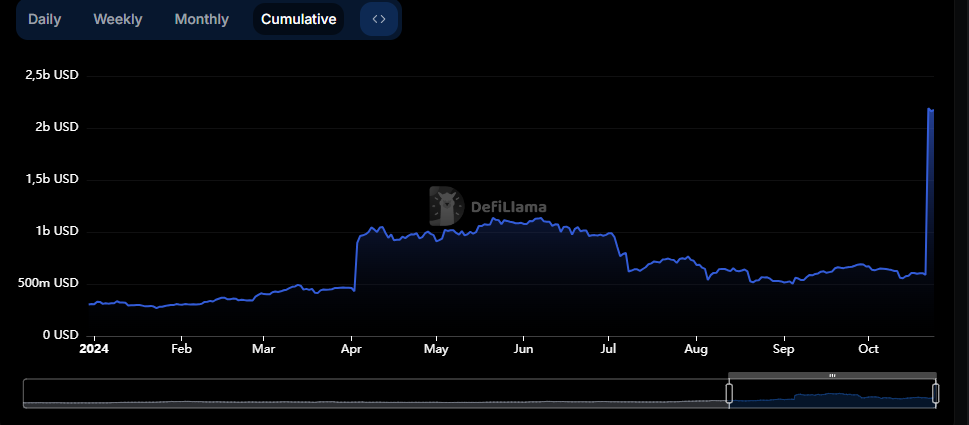Open the Monthly tab
969x425 pixels.
(x=201, y=19)
